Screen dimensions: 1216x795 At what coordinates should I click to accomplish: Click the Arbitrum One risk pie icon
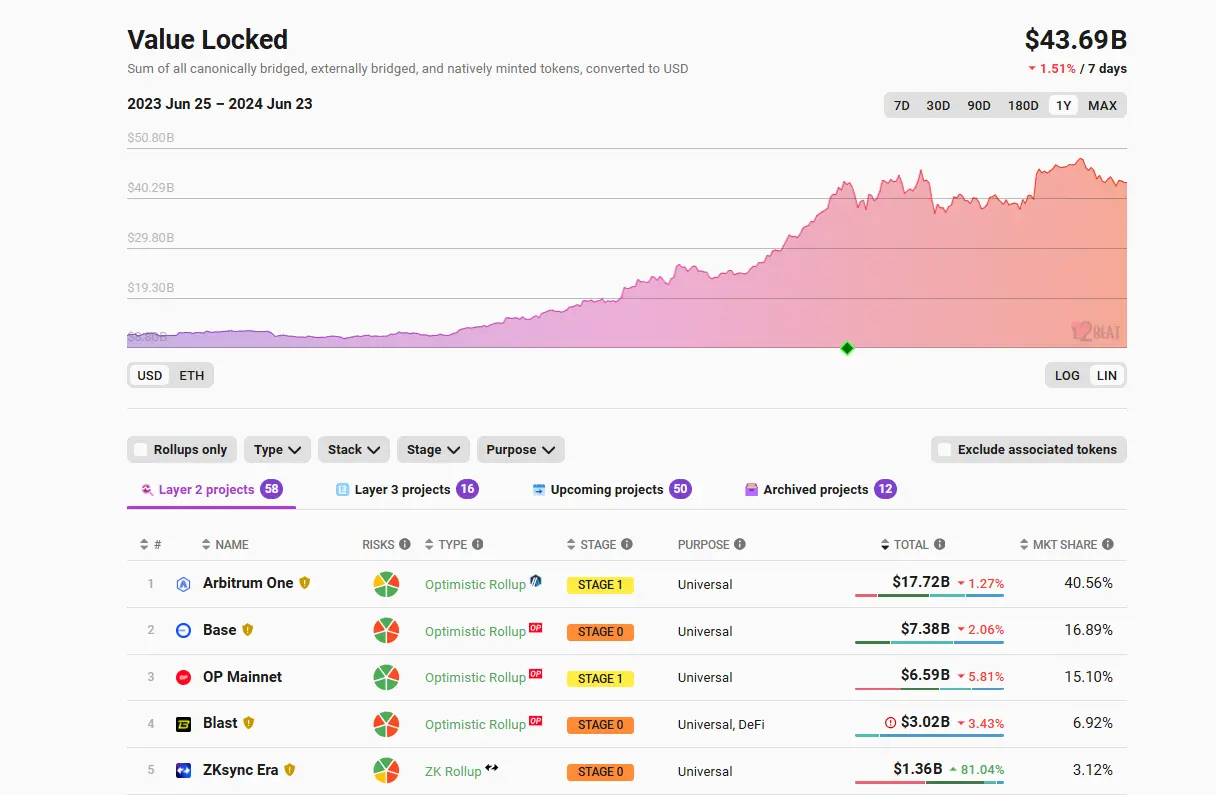(386, 584)
